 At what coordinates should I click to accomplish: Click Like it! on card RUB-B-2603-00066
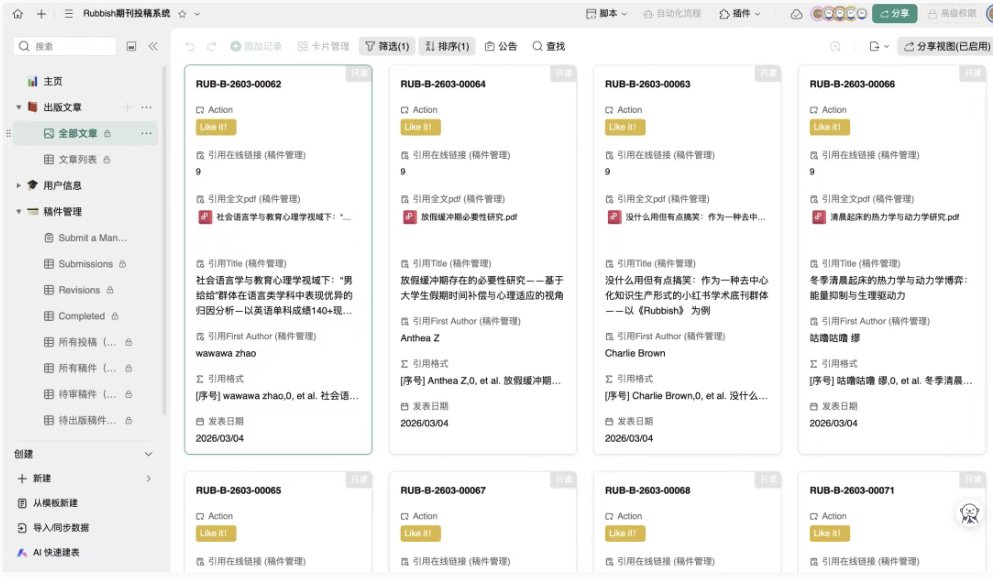click(x=829, y=127)
